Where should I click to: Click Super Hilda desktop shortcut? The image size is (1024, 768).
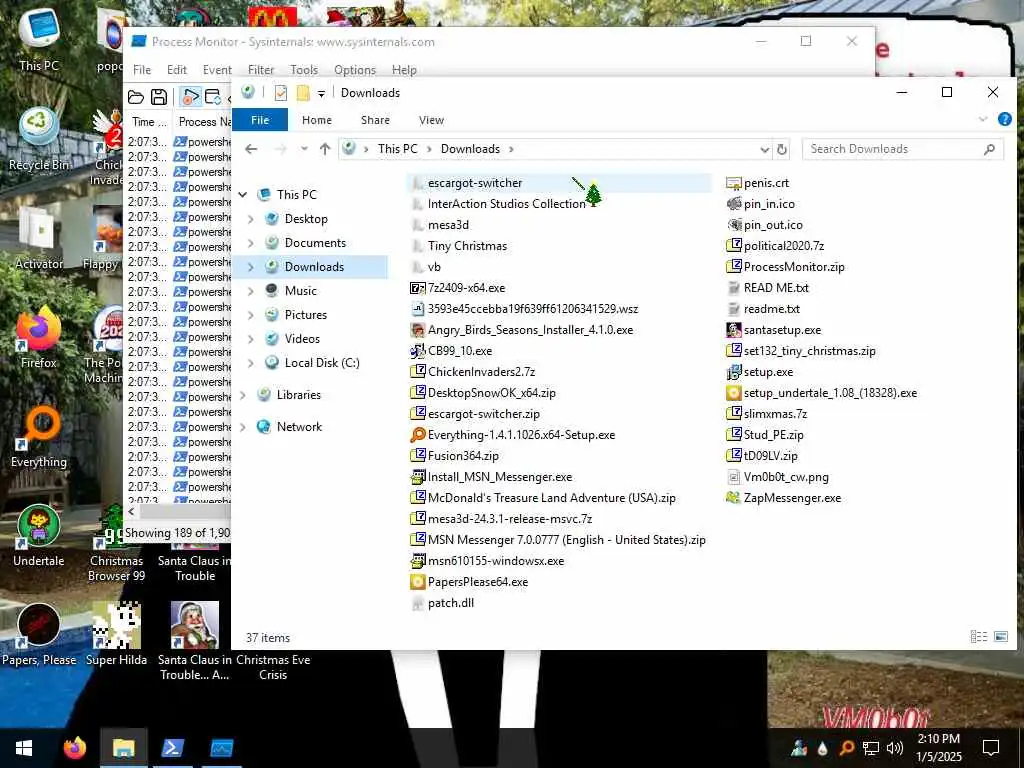(x=116, y=633)
